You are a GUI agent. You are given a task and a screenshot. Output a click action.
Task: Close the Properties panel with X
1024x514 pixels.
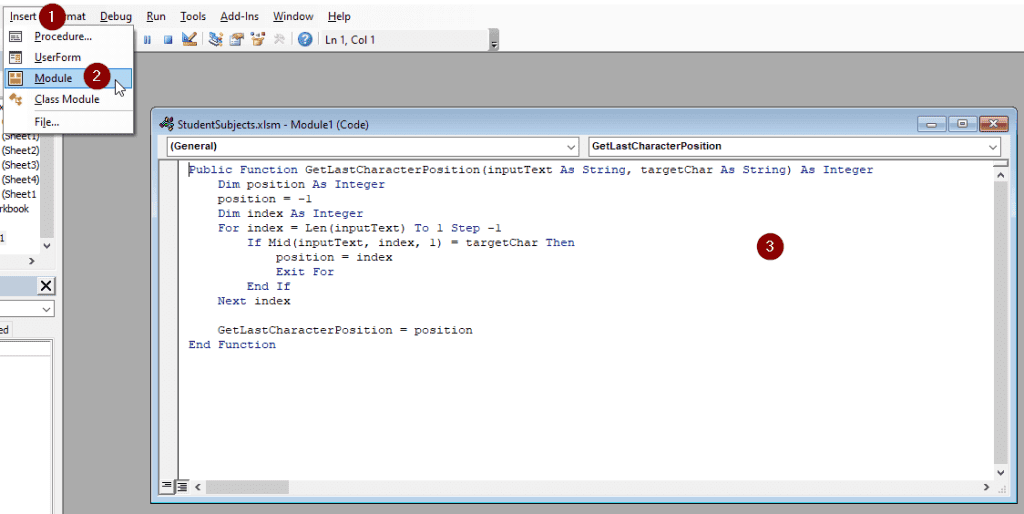coord(46,286)
